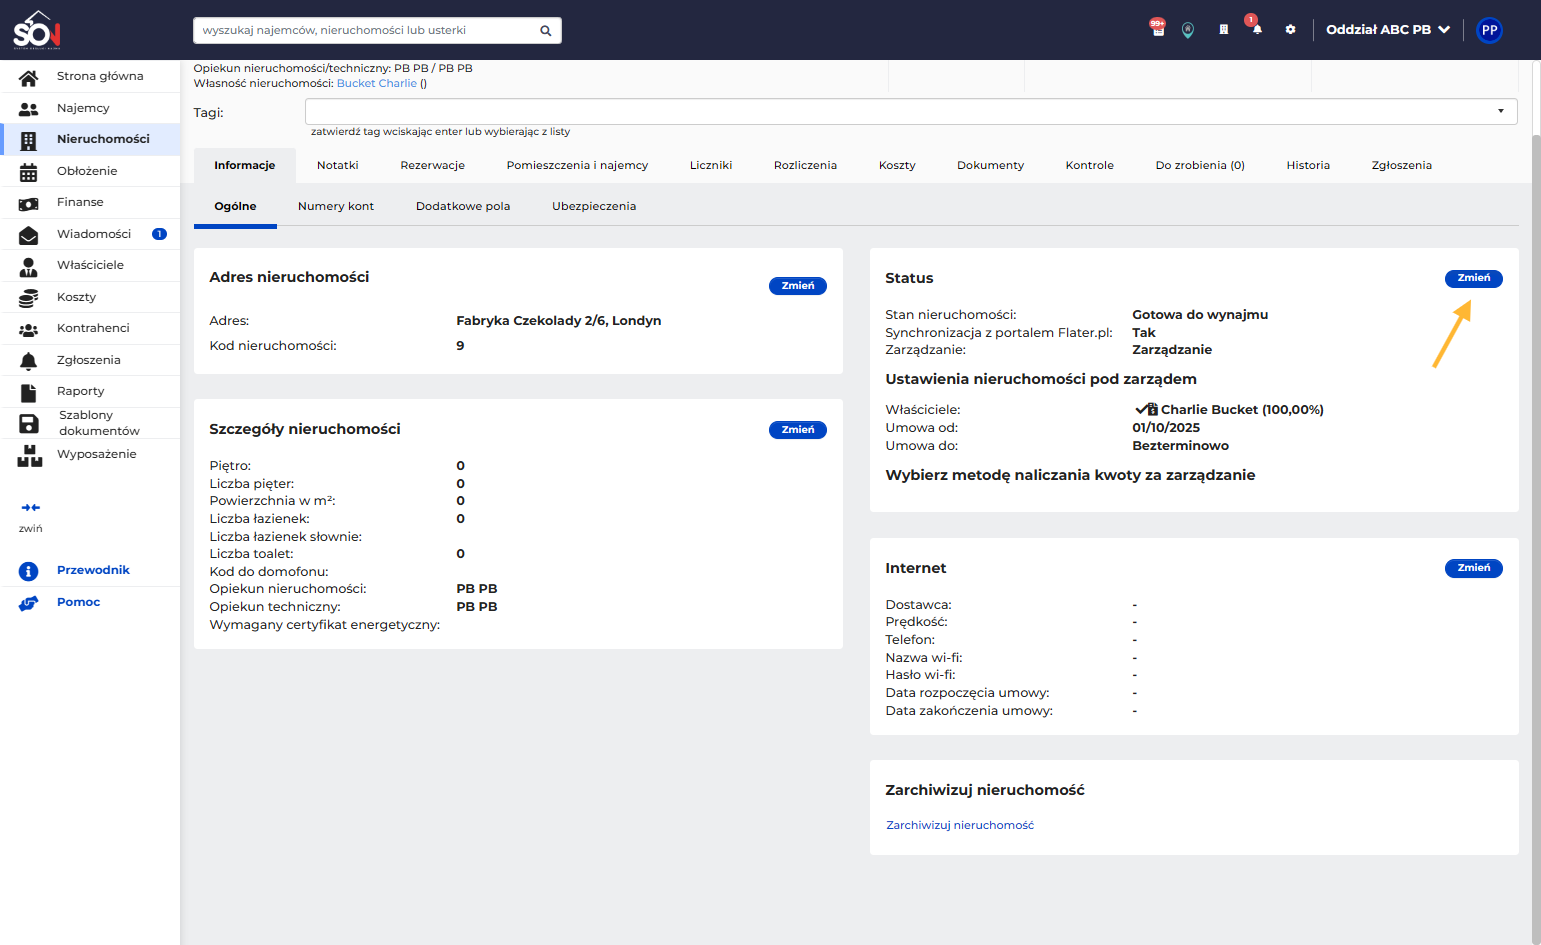
Task: Open Strona główna via house icon
Action: 29,77
